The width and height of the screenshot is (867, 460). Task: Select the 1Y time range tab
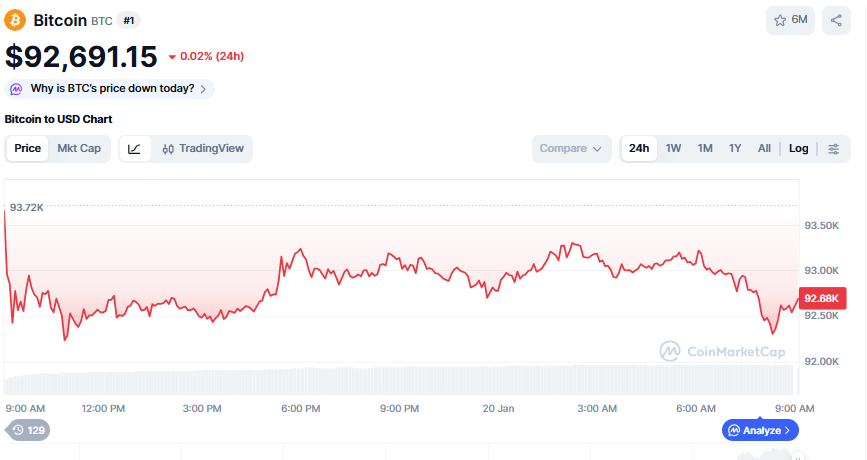pyautogui.click(x=735, y=149)
